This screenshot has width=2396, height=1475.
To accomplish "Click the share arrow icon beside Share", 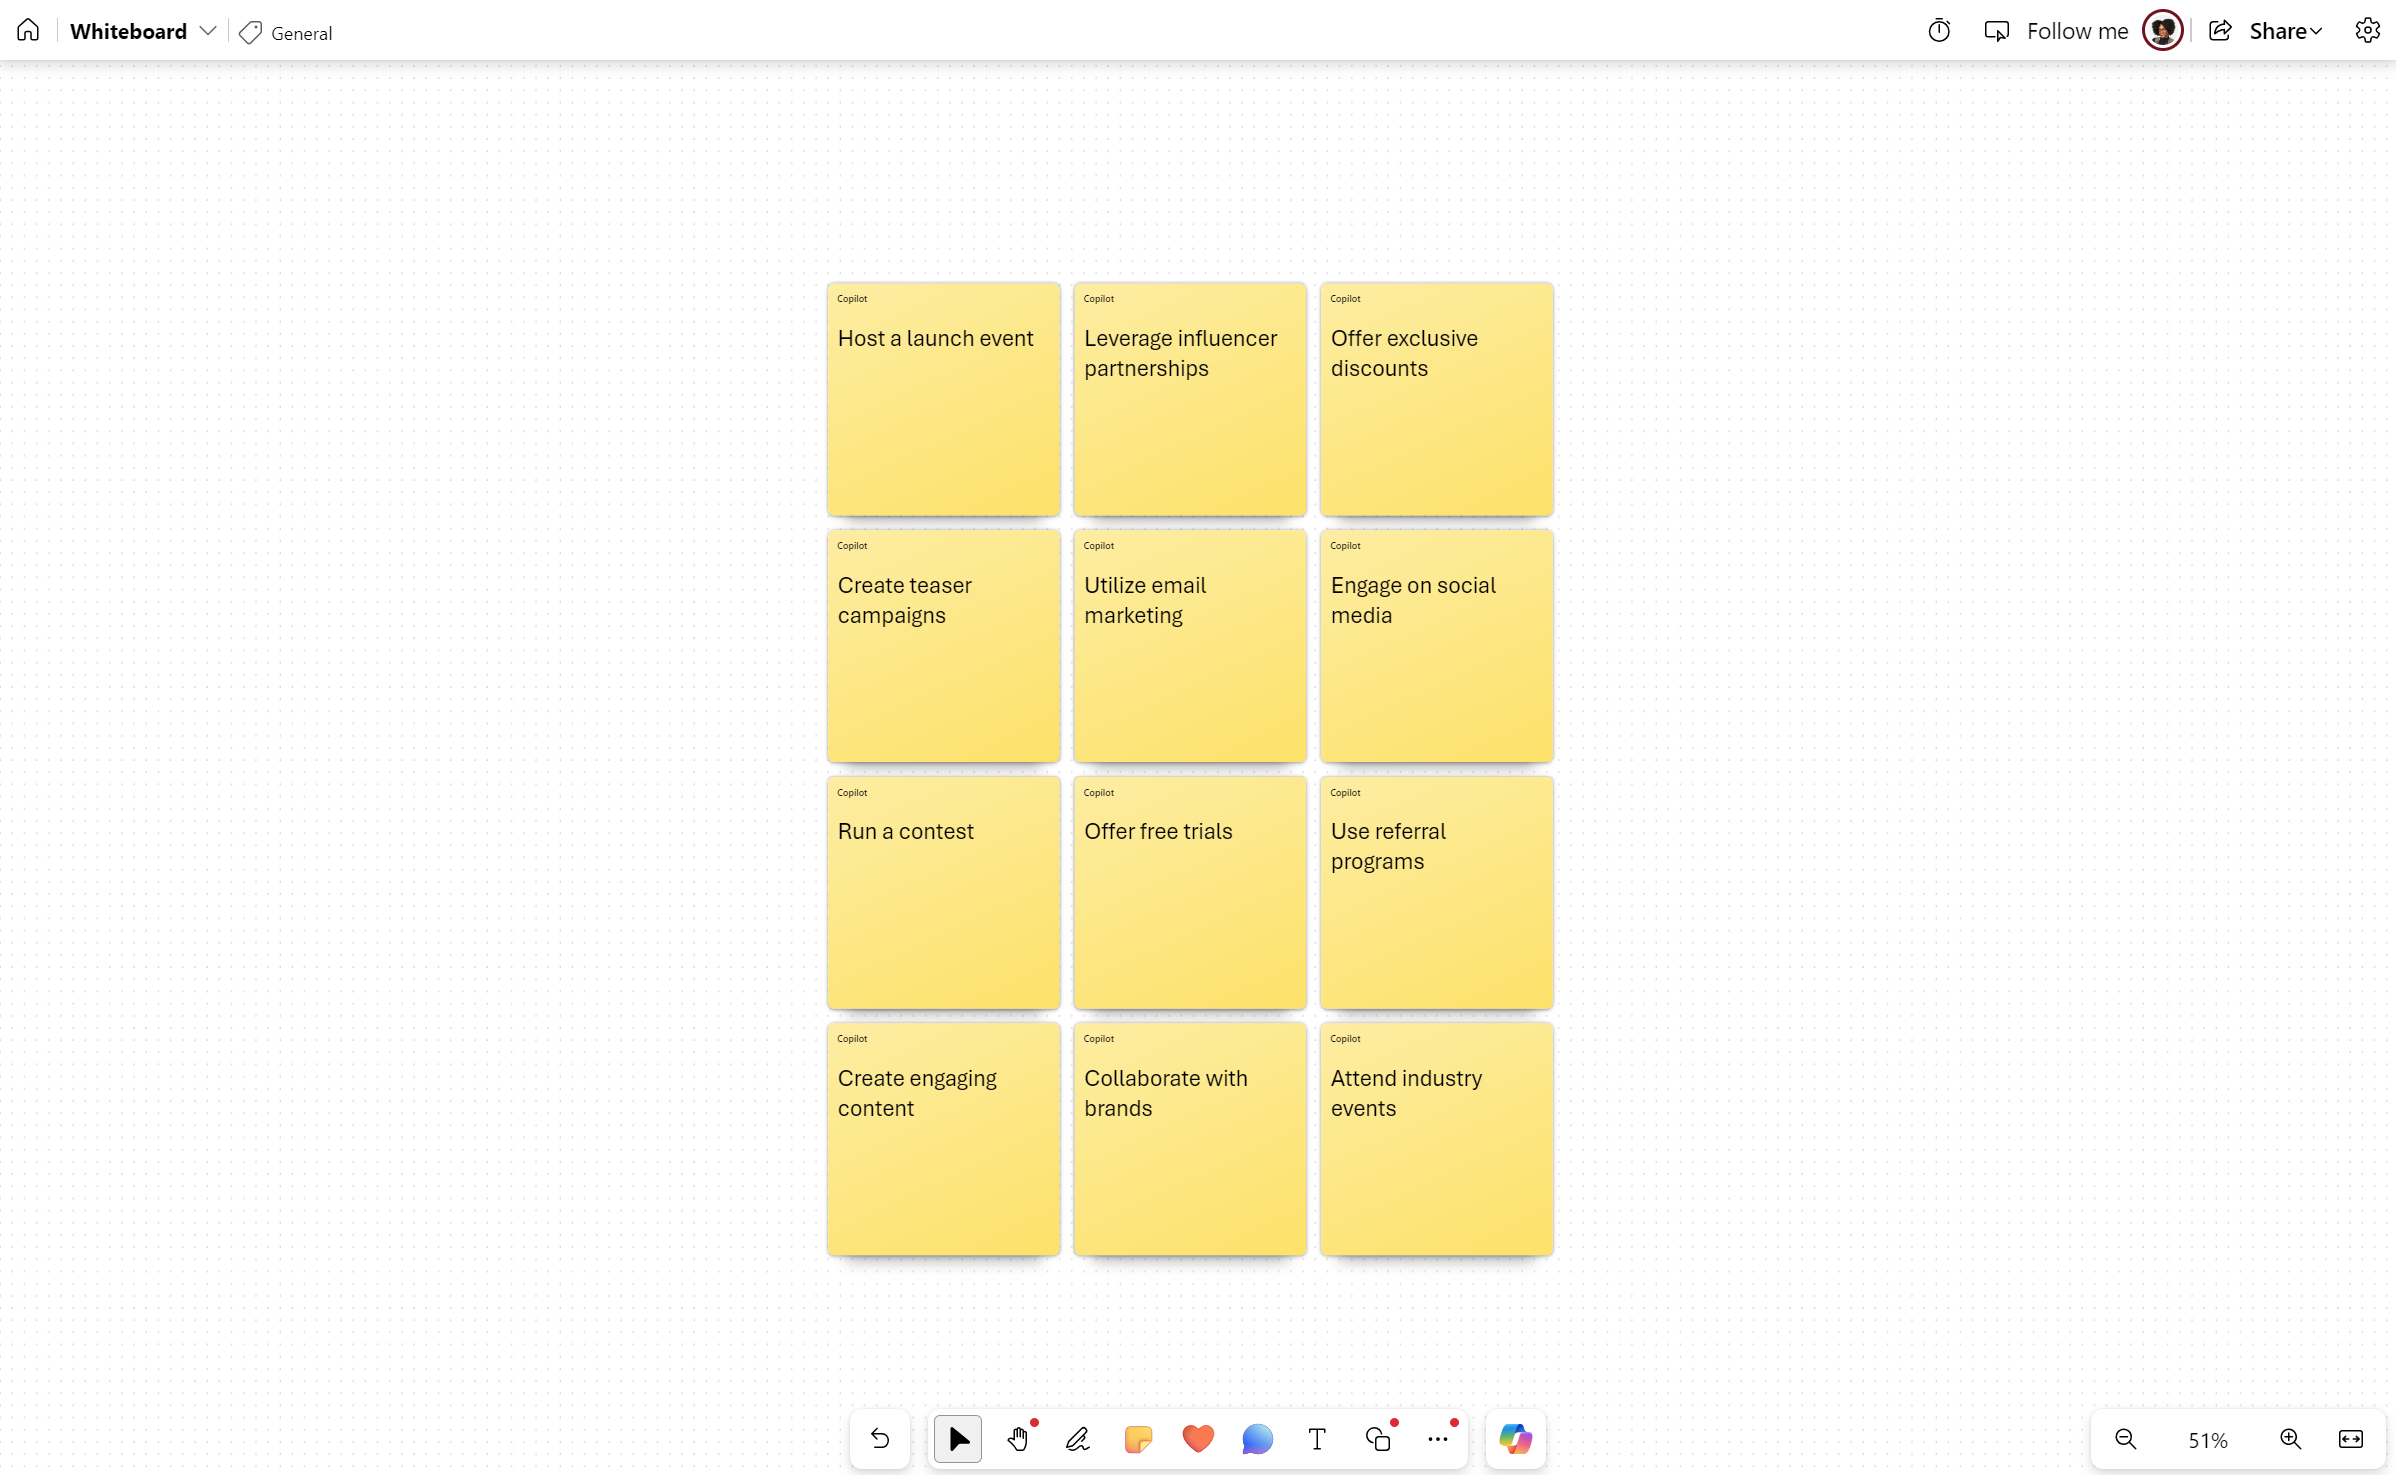I will tap(2220, 31).
